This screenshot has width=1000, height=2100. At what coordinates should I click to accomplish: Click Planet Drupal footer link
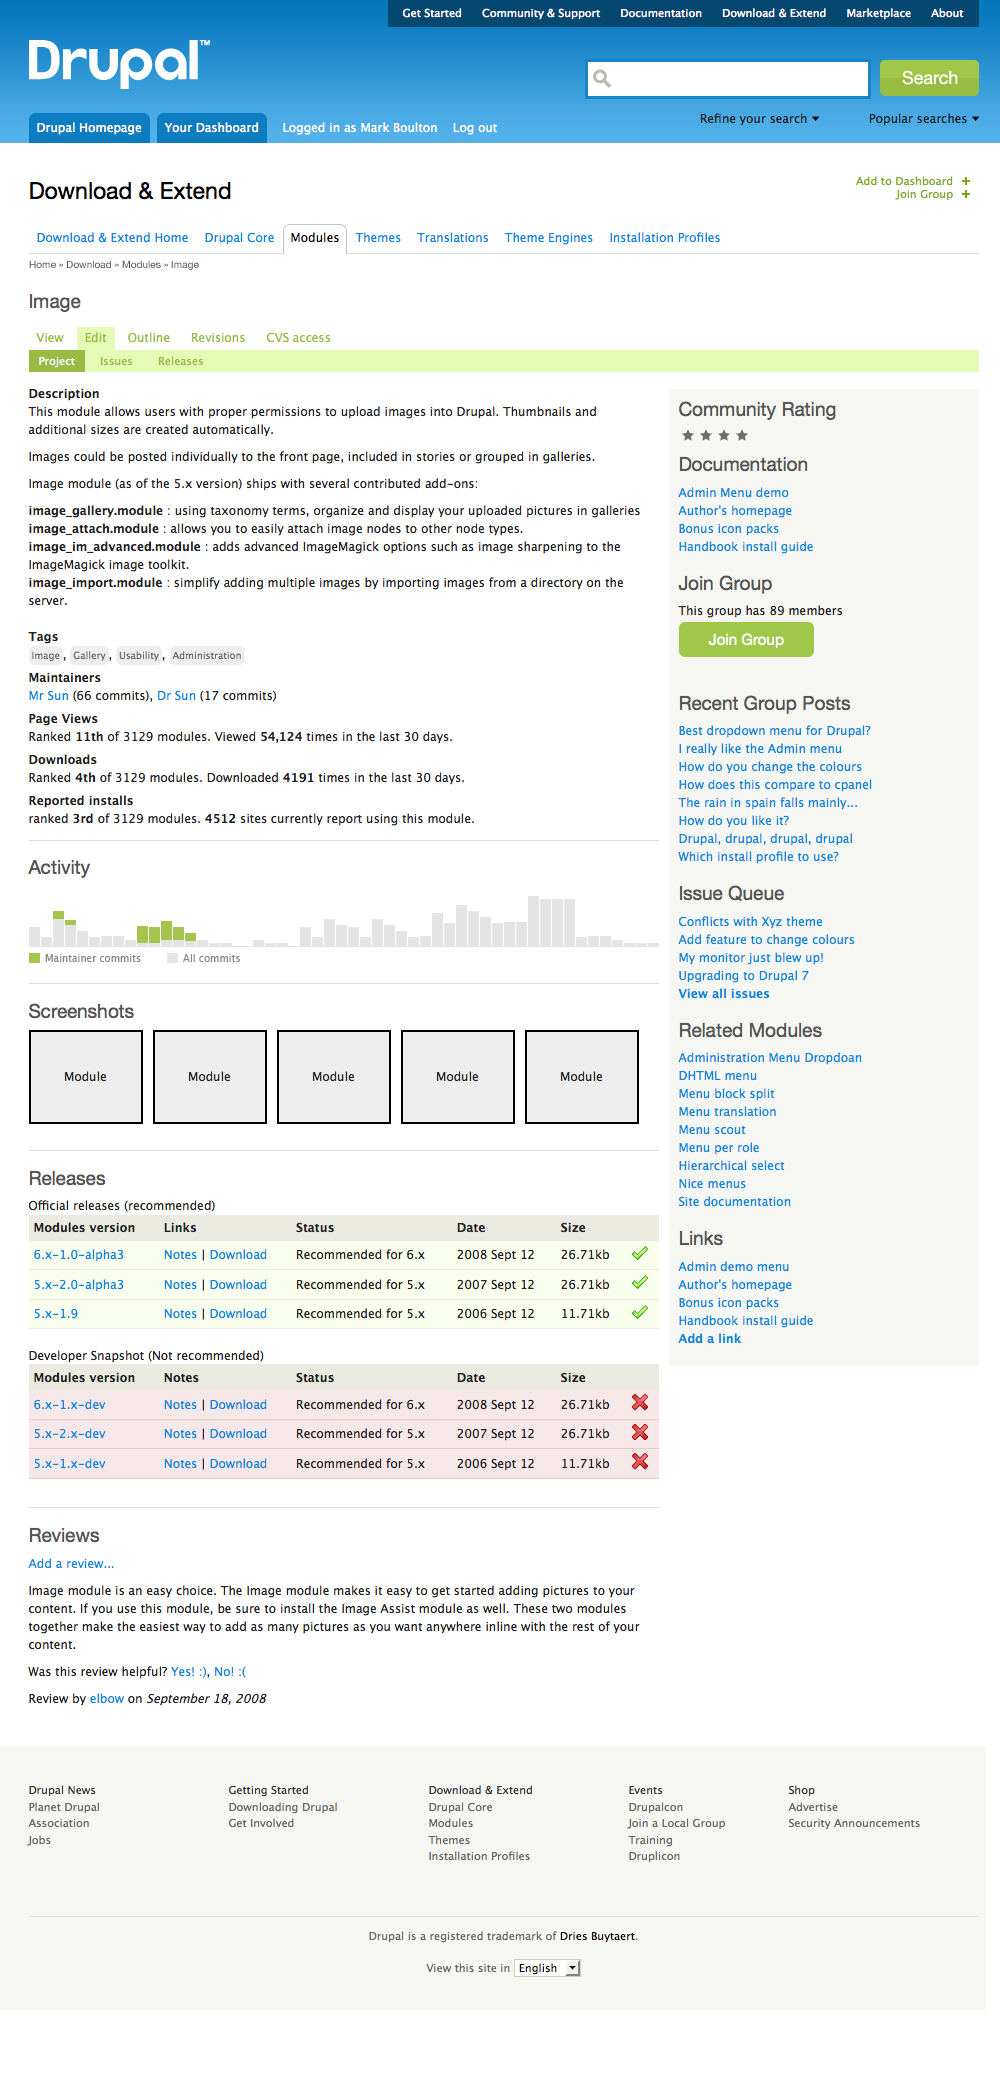(x=64, y=1807)
